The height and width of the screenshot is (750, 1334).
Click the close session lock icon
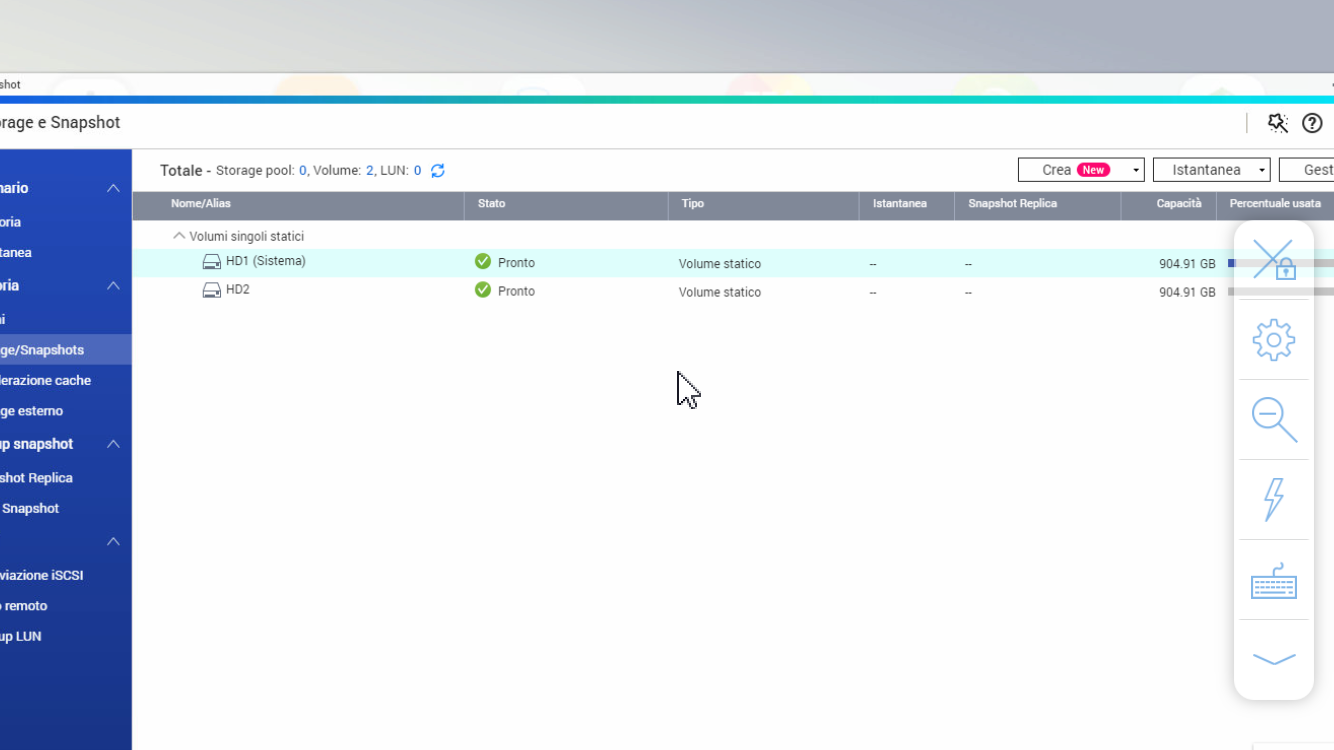1274,260
